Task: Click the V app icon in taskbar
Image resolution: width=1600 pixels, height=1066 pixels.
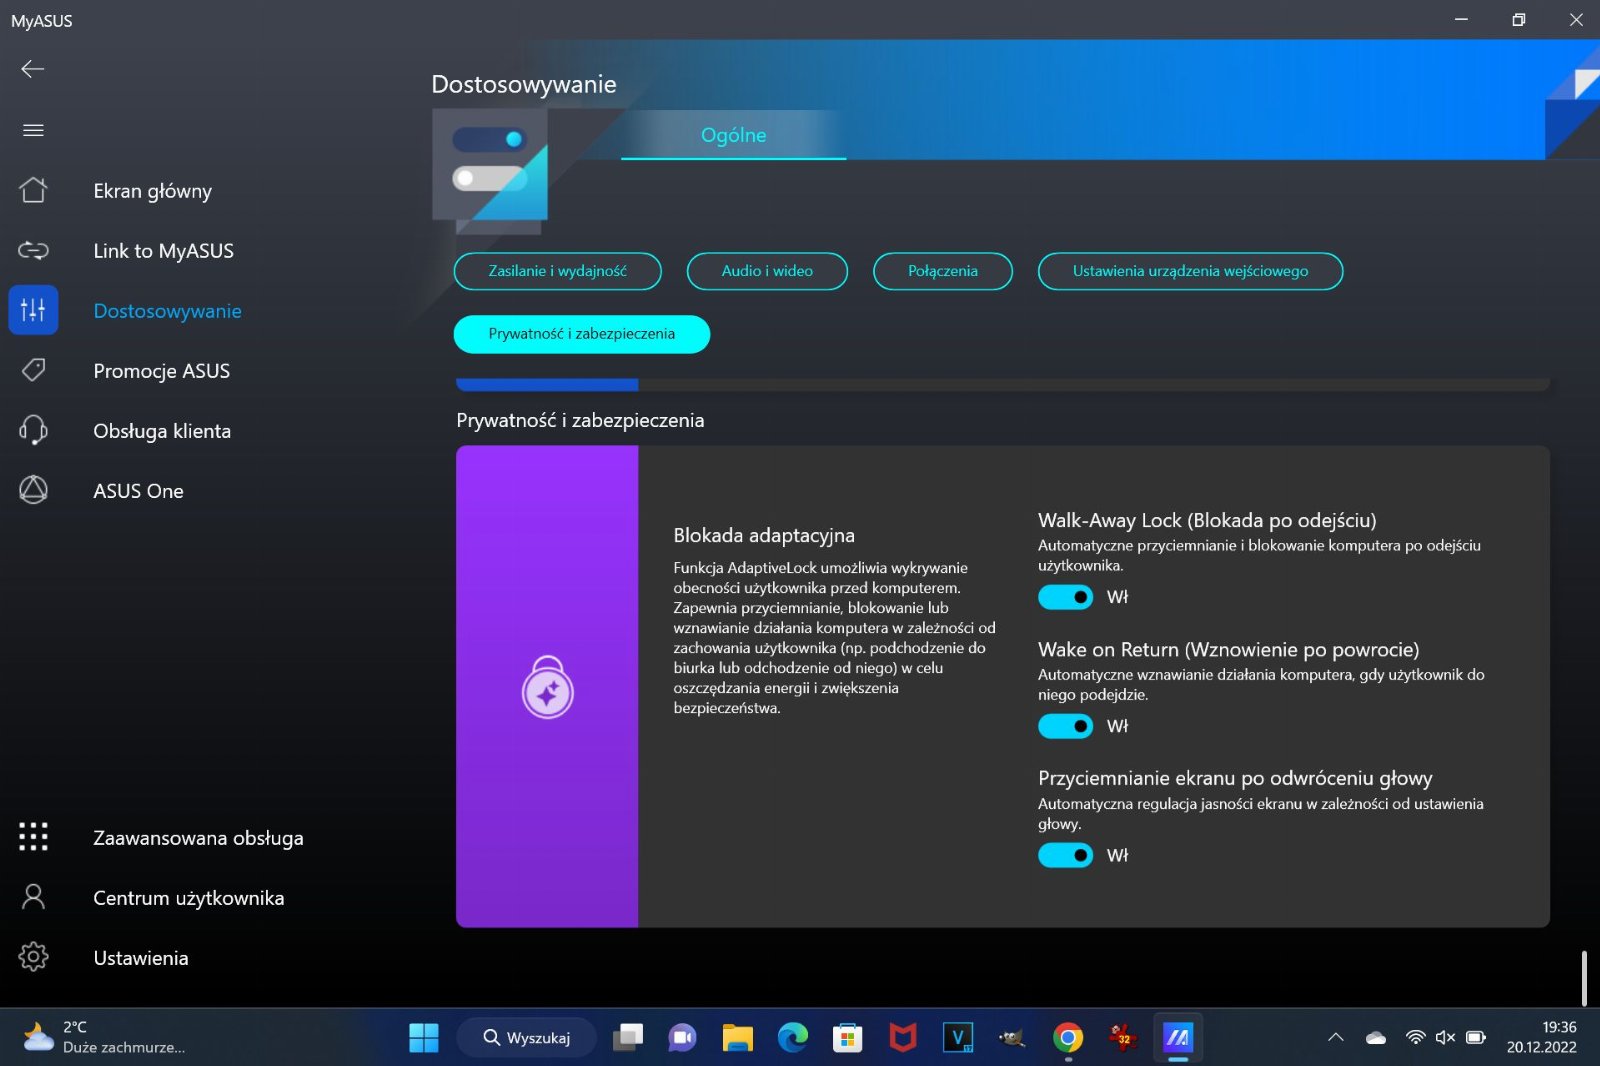Action: (958, 1038)
